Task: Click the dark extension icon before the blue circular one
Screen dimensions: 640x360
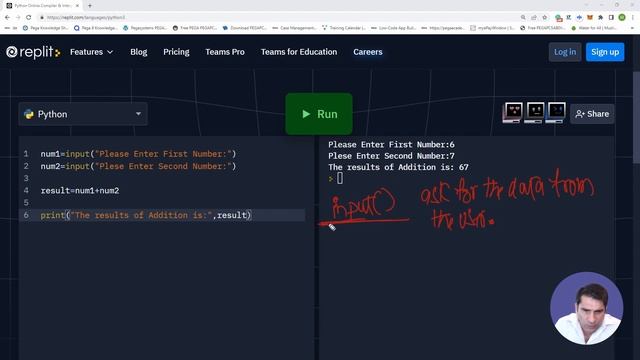Action: pyautogui.click(x=569, y=18)
